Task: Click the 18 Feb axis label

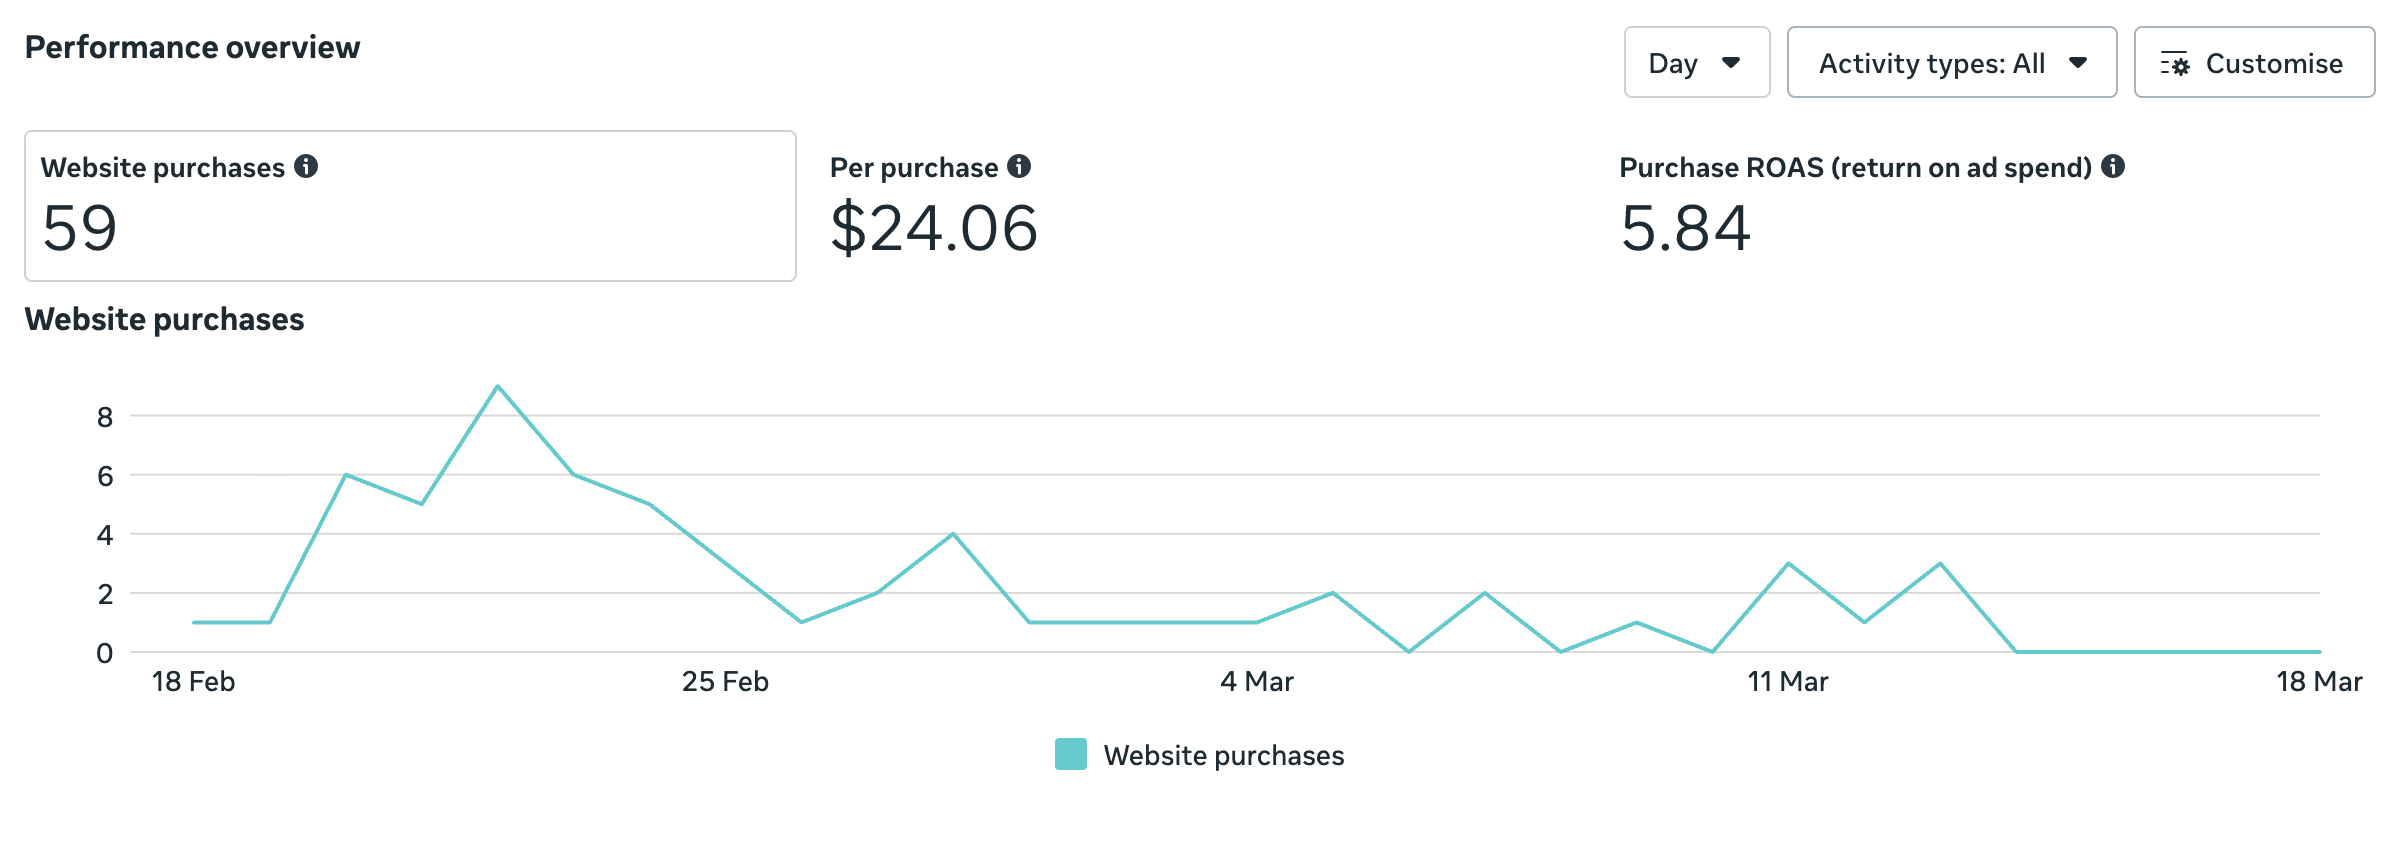Action: point(193,682)
